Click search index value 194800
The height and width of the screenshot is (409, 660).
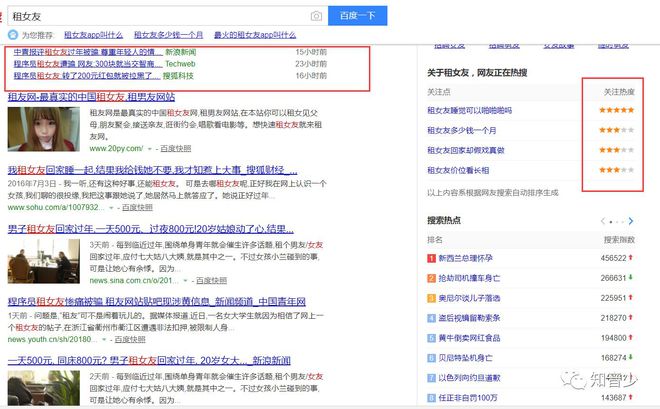(x=613, y=338)
